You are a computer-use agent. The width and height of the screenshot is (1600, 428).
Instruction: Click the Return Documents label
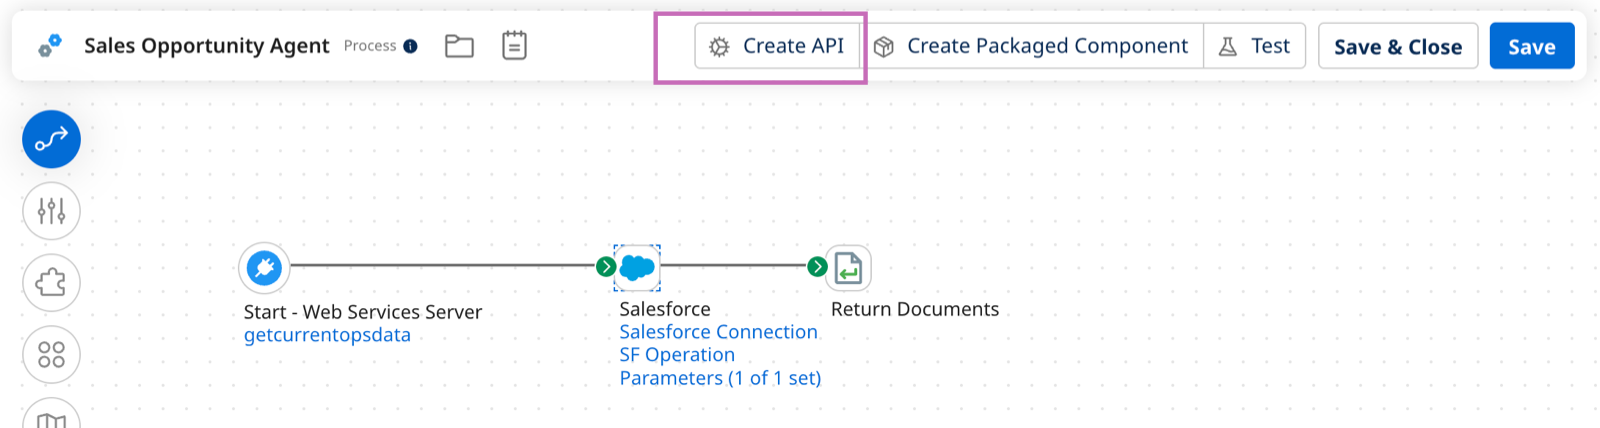[915, 309]
